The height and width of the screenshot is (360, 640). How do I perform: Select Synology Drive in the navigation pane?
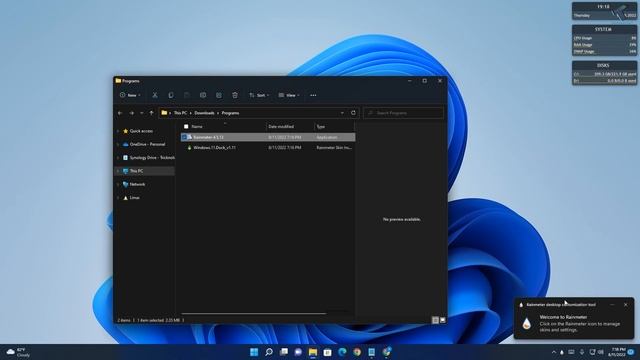point(152,158)
